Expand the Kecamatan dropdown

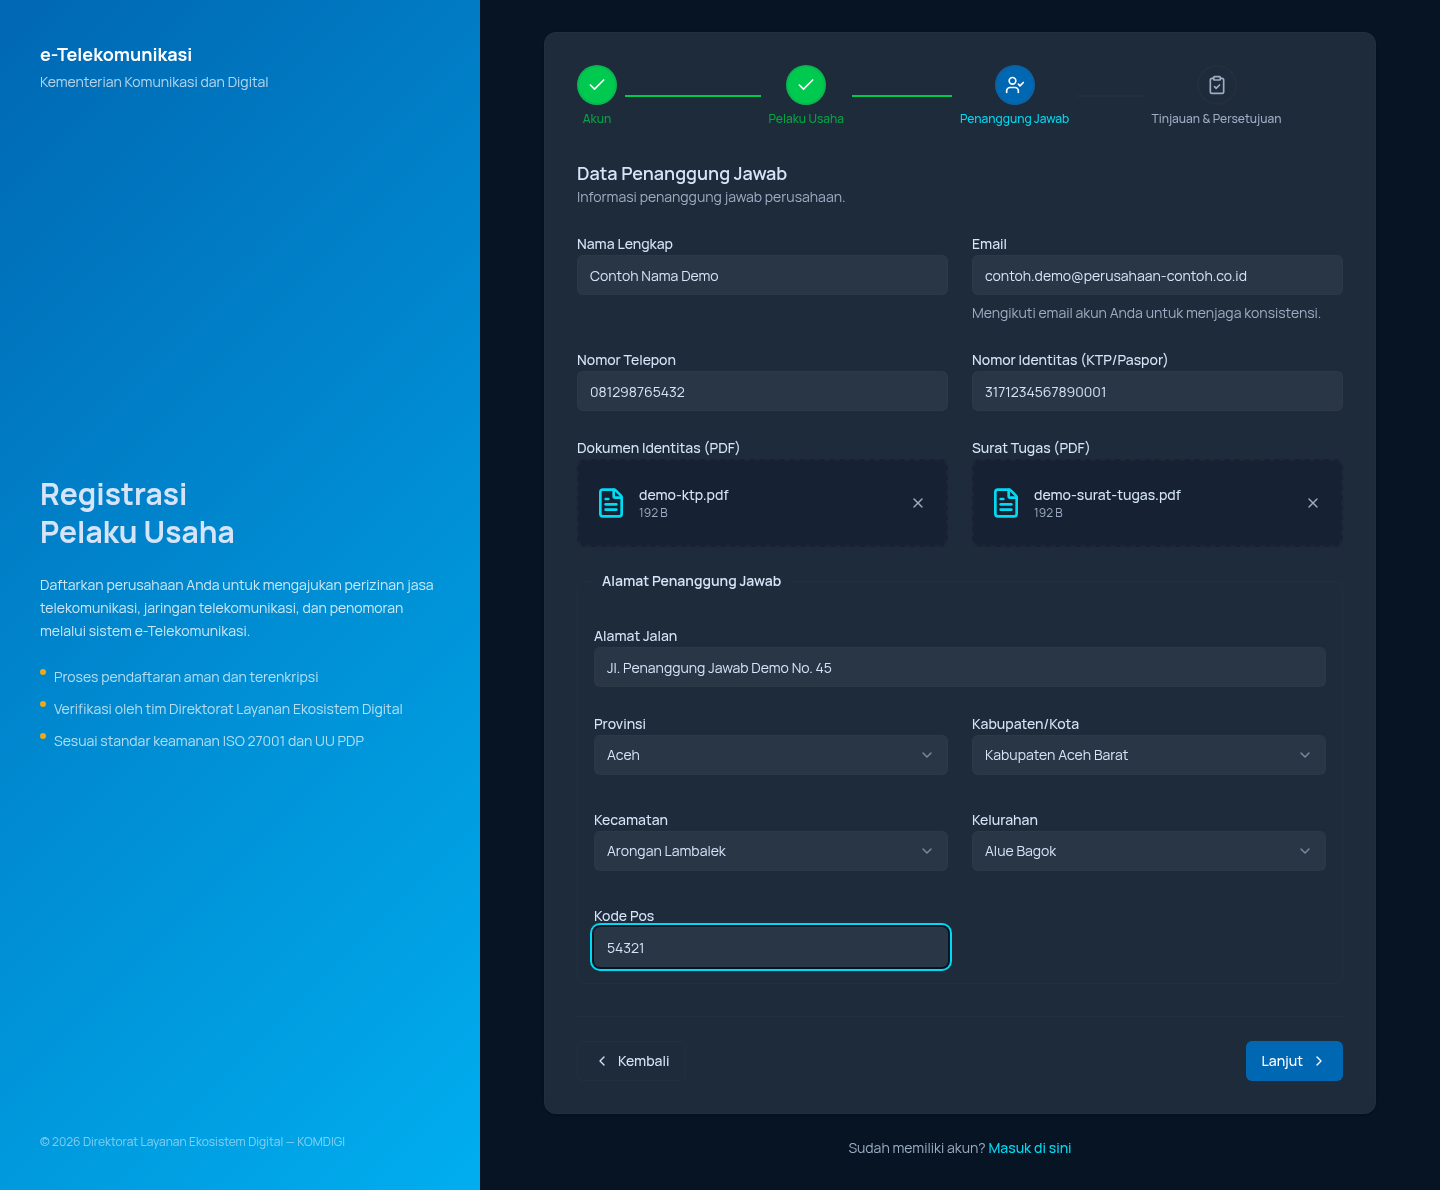pos(771,851)
